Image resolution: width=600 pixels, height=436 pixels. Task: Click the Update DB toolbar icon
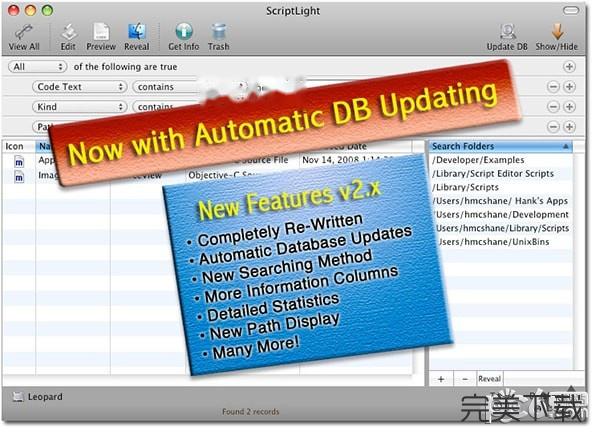coord(507,37)
